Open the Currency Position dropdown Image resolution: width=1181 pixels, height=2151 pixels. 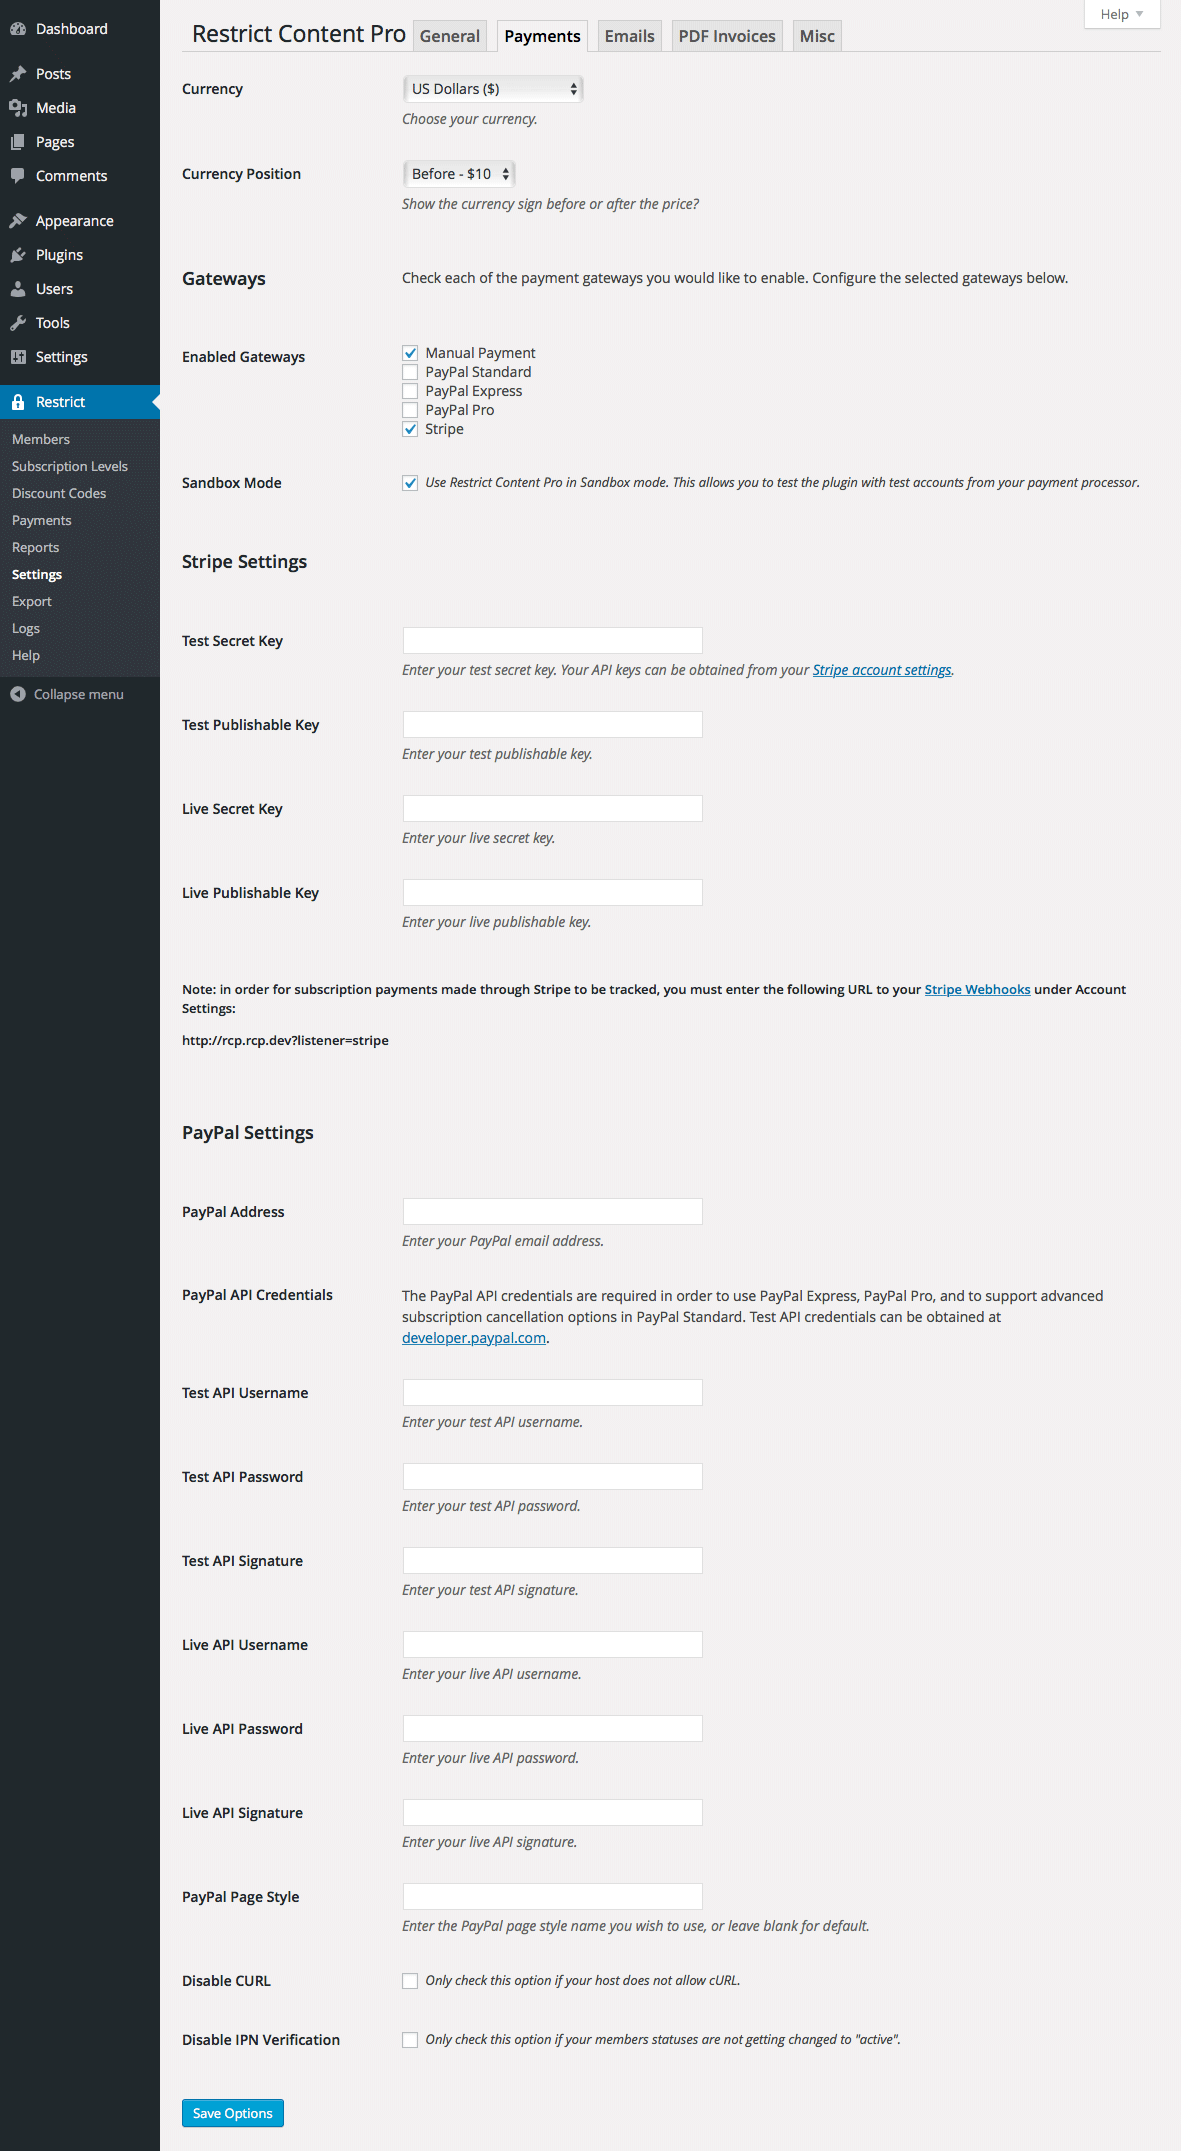tap(459, 174)
